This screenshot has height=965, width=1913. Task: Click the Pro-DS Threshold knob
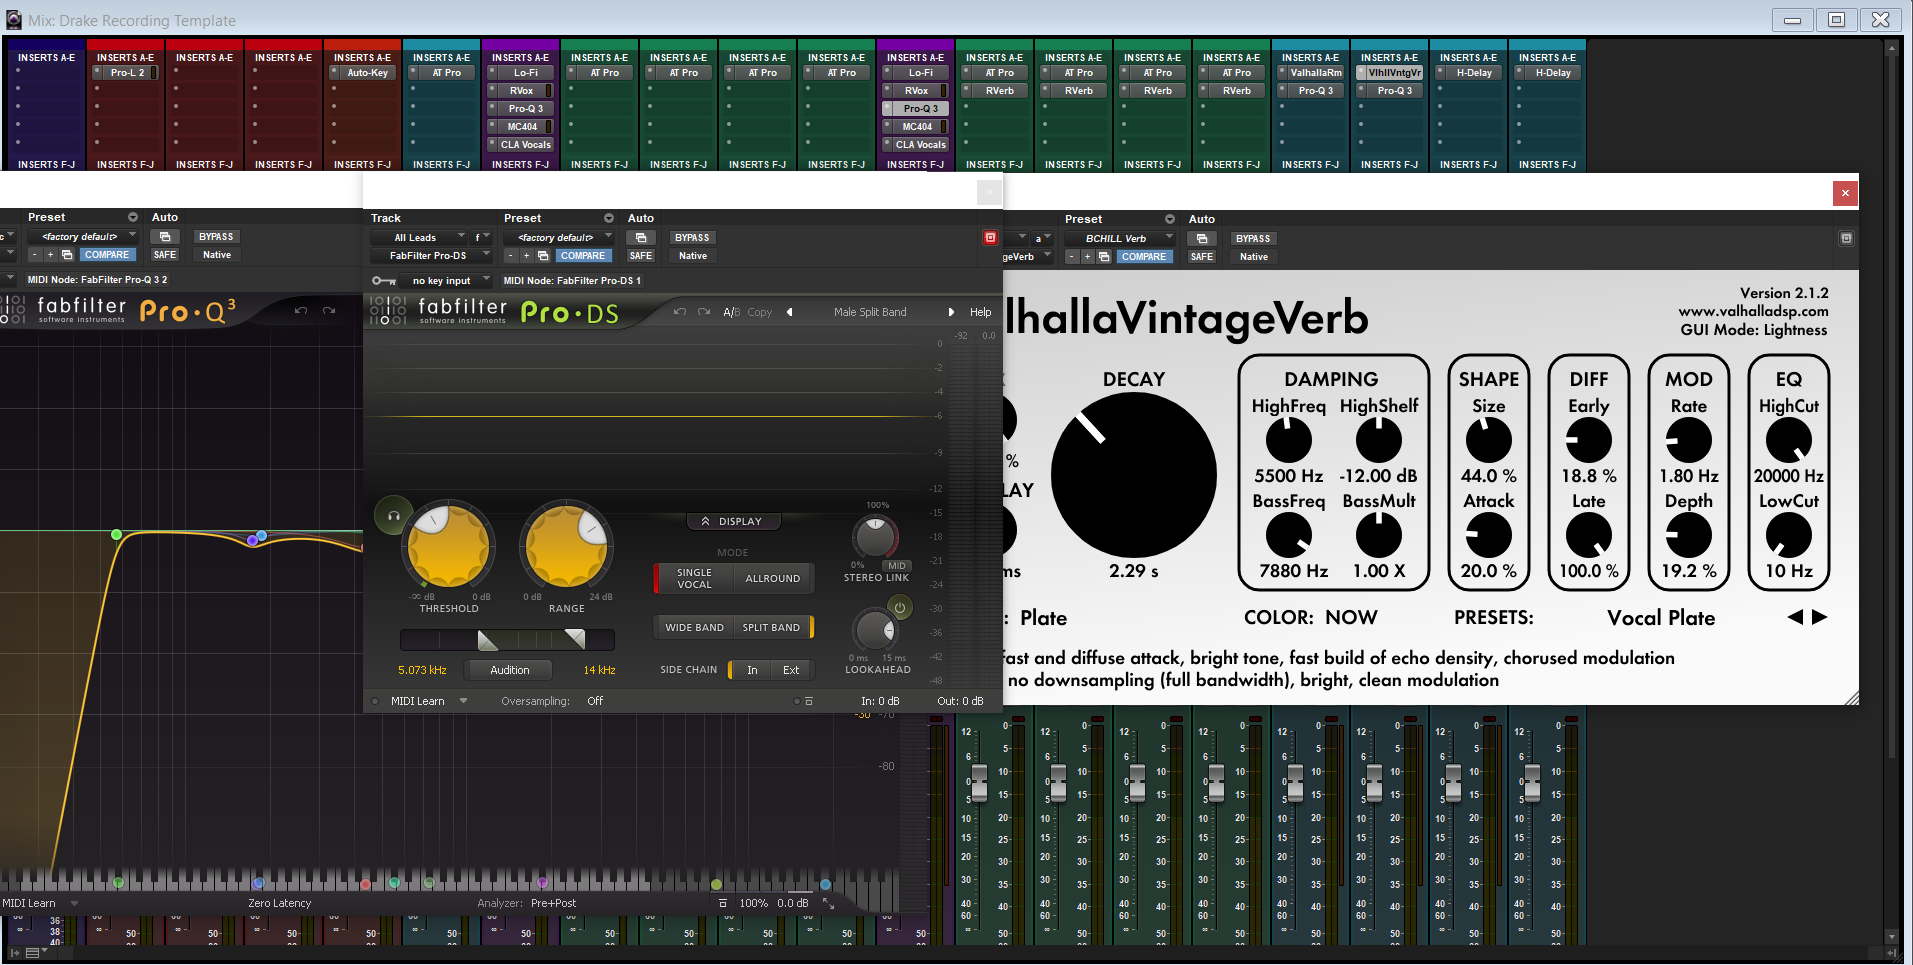pos(448,548)
